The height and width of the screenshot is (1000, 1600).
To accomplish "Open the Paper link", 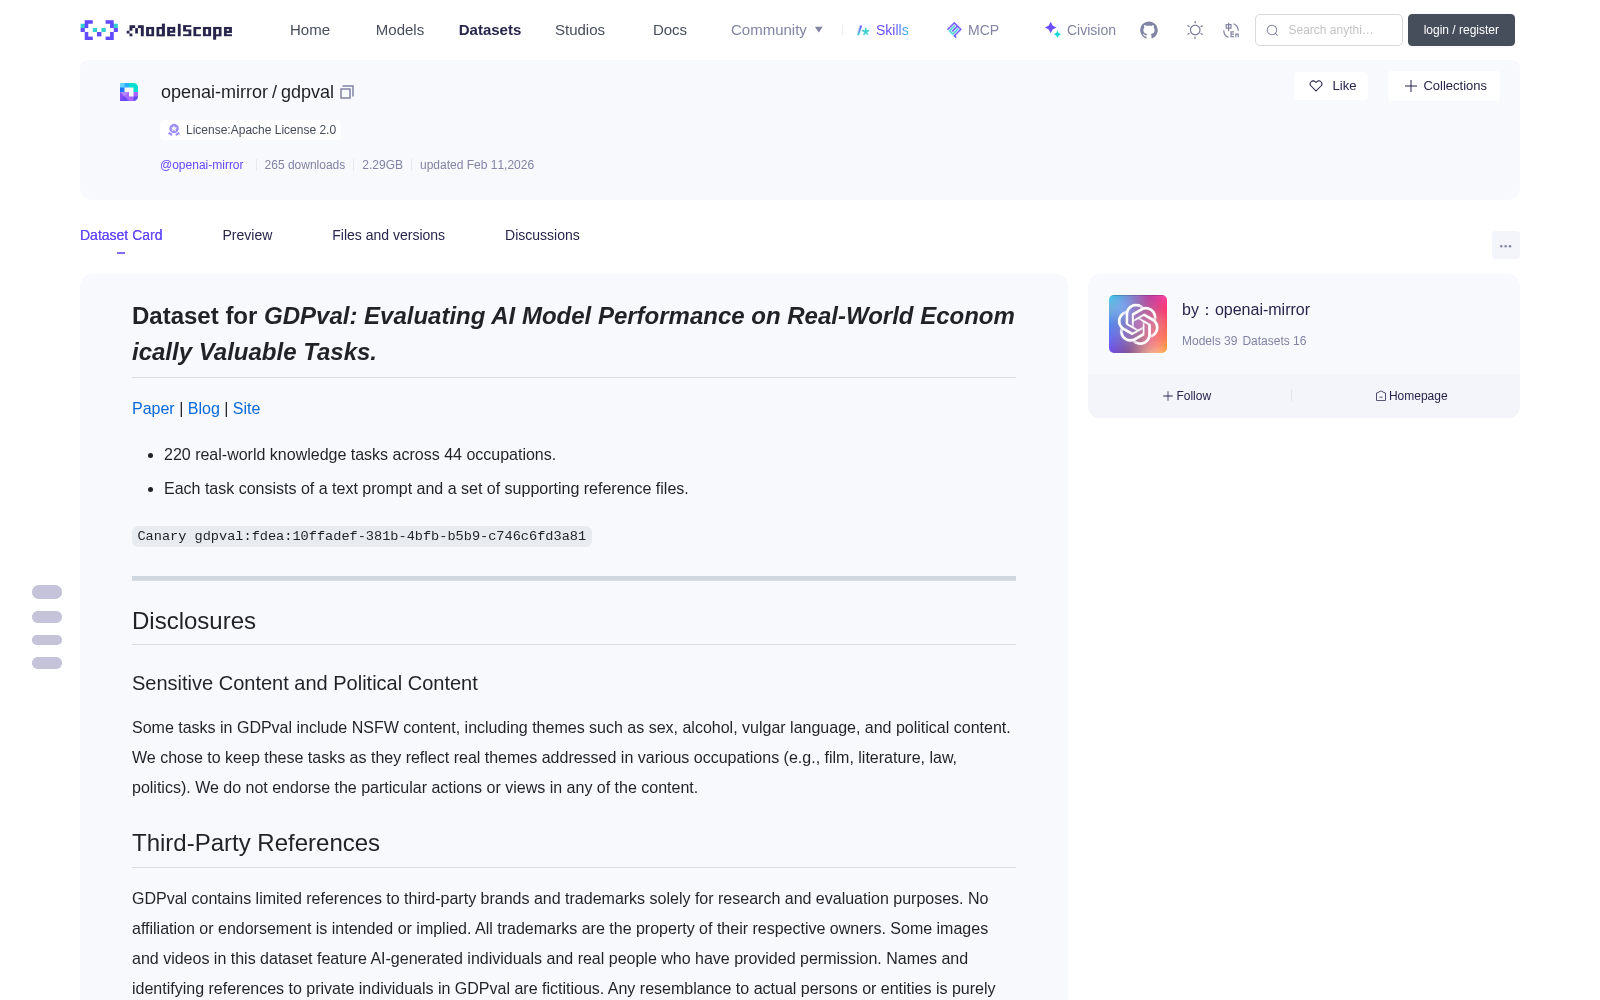I will (153, 408).
